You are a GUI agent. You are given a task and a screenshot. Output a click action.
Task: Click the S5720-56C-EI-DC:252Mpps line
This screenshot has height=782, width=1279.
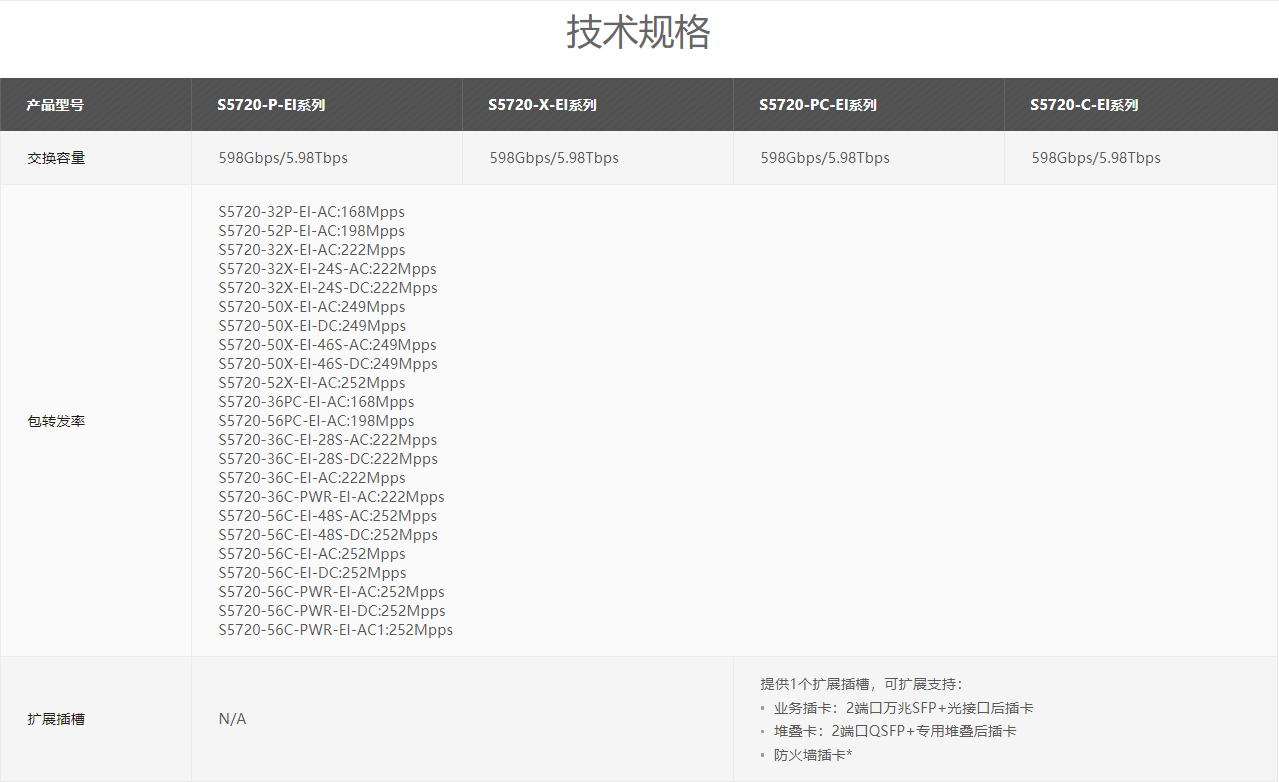click(x=312, y=573)
